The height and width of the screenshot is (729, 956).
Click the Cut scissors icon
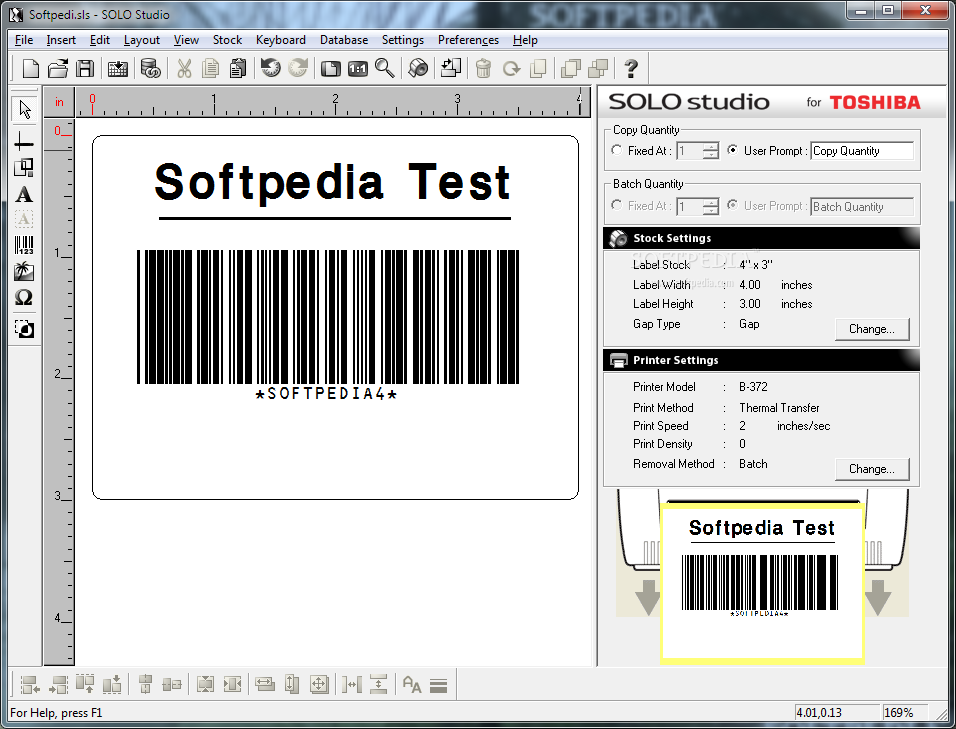click(184, 68)
